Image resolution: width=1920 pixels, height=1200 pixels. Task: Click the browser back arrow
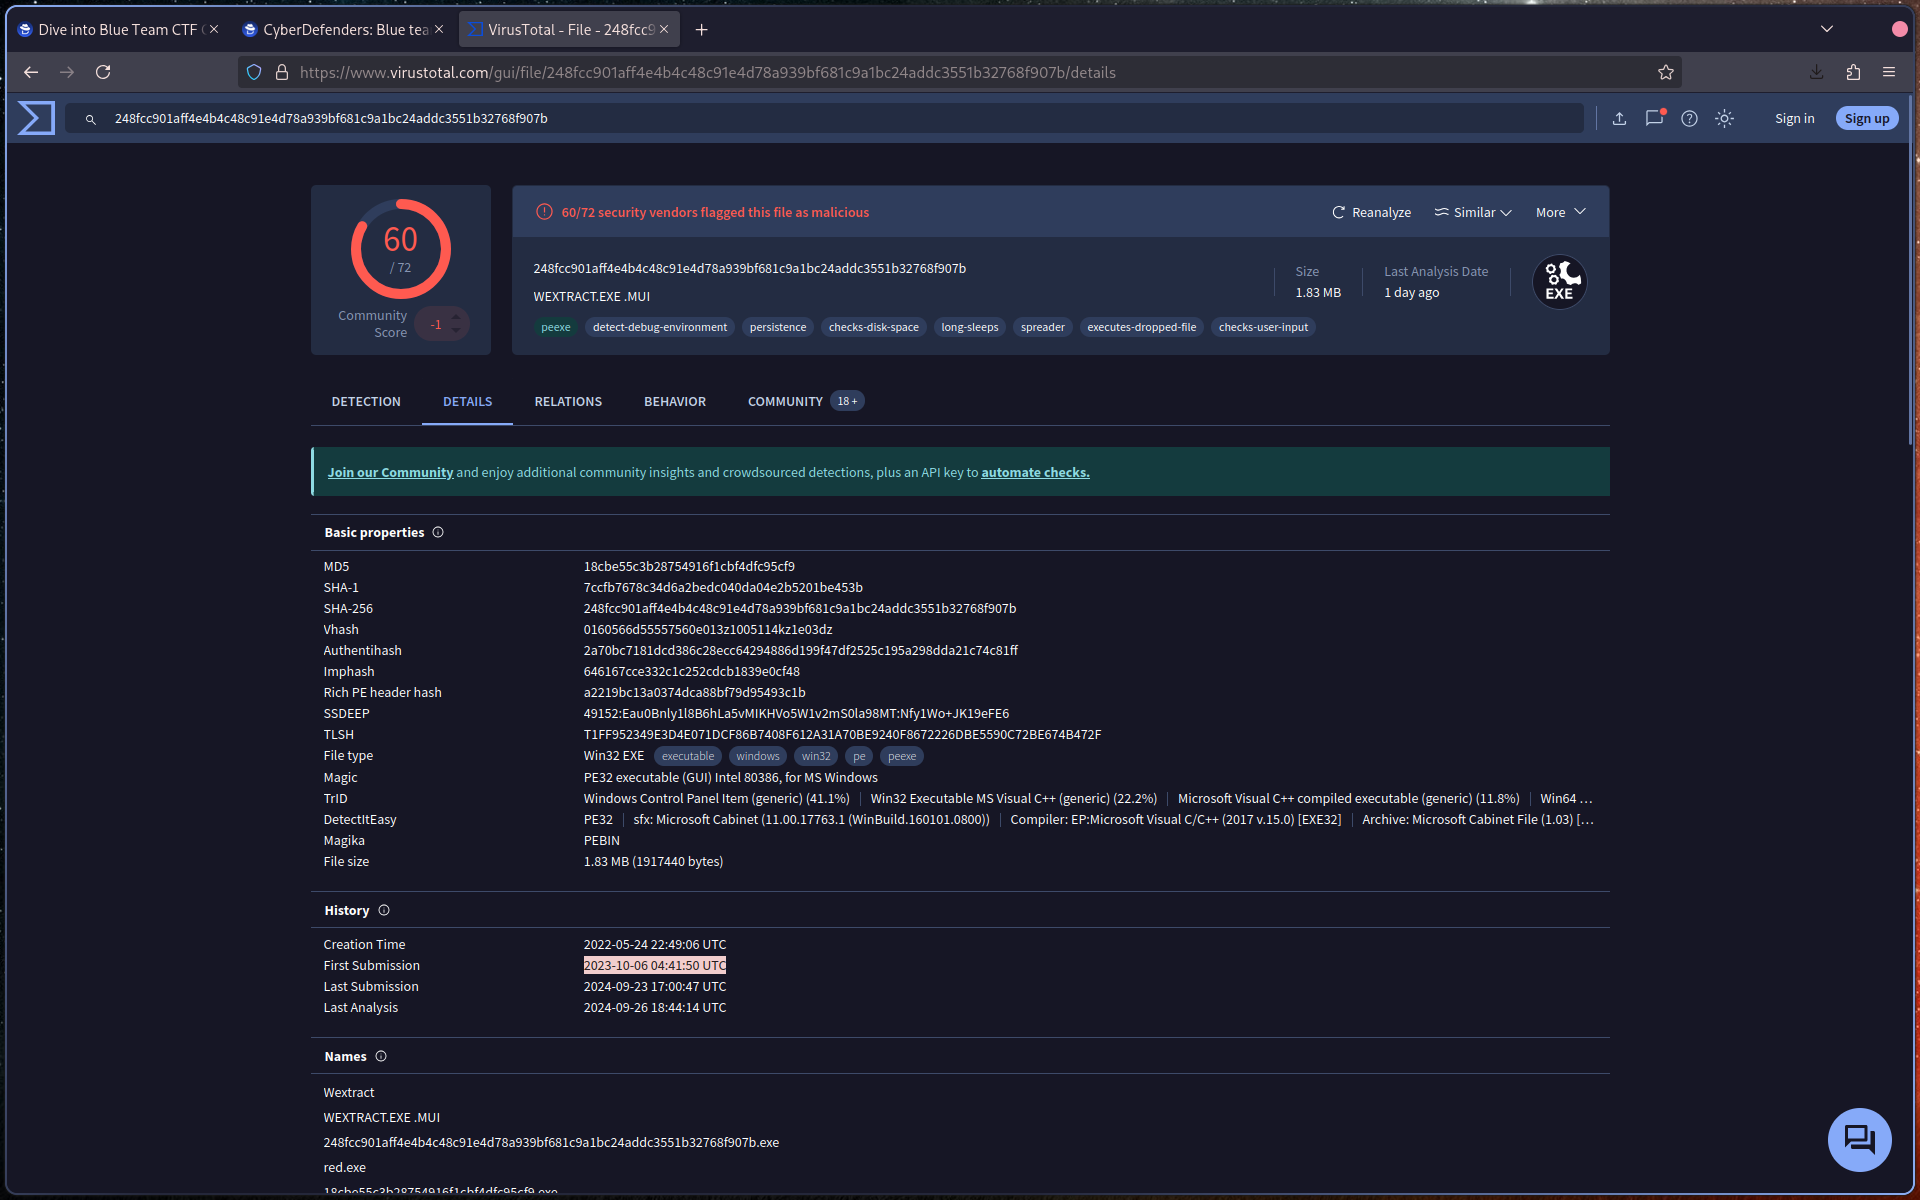pos(31,72)
